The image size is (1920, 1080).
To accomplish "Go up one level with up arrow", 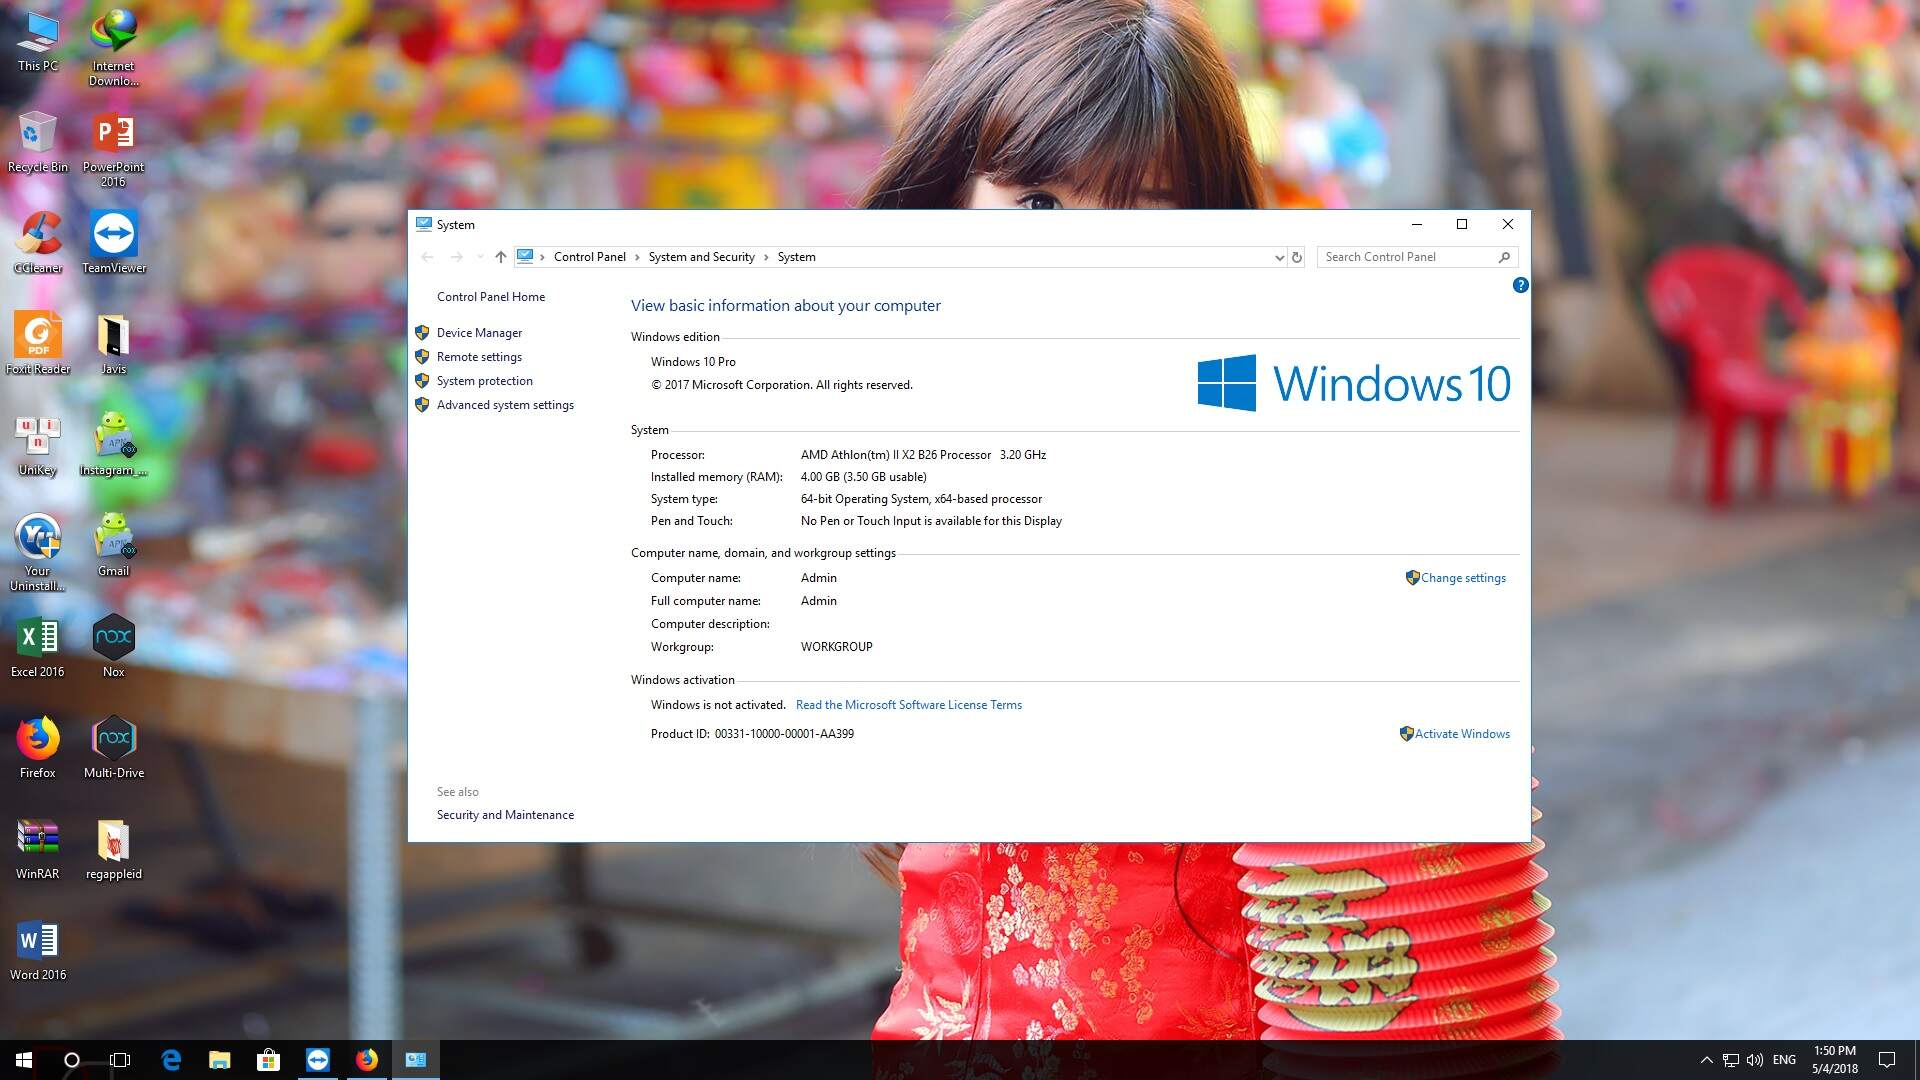I will [501, 257].
